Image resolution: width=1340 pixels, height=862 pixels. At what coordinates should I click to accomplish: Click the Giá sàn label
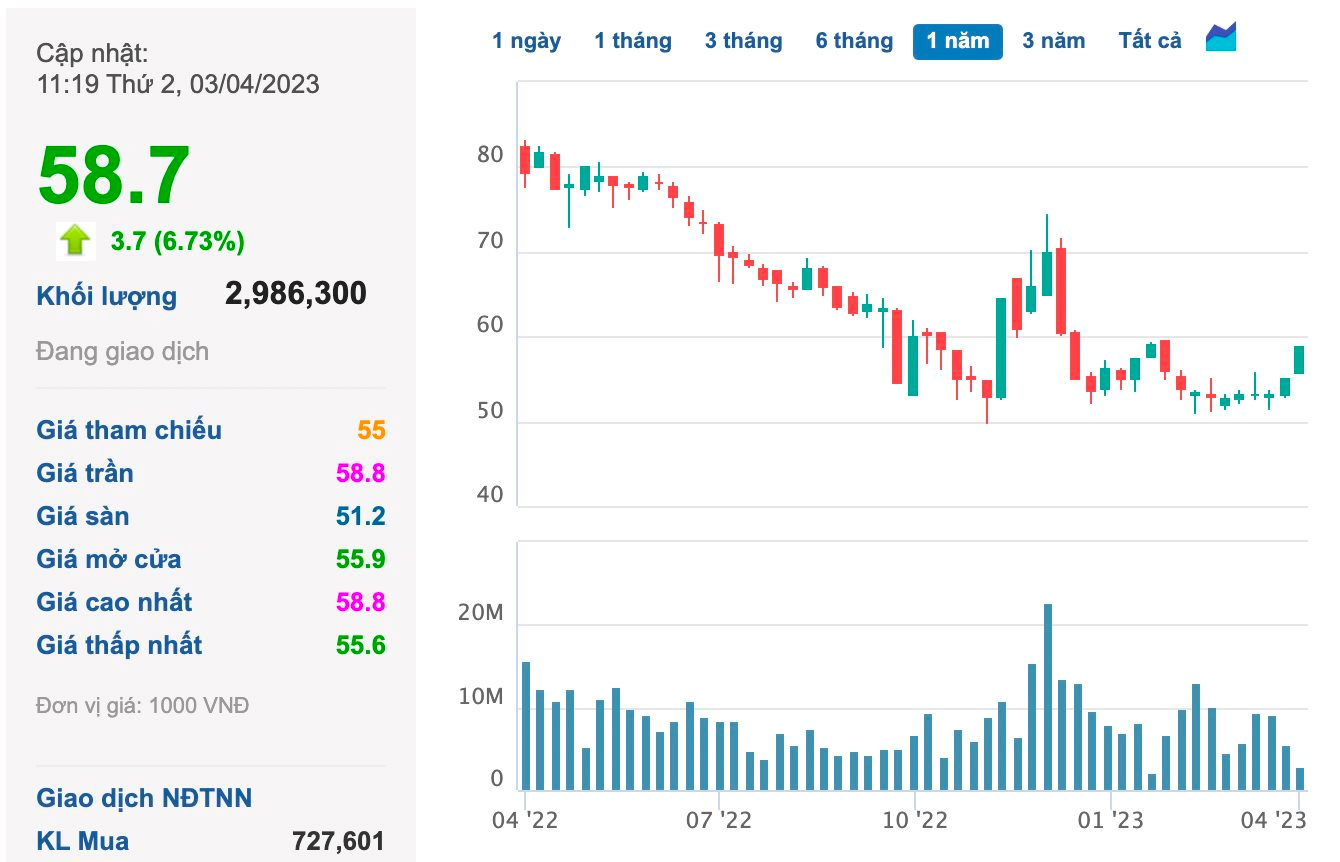pos(83,516)
